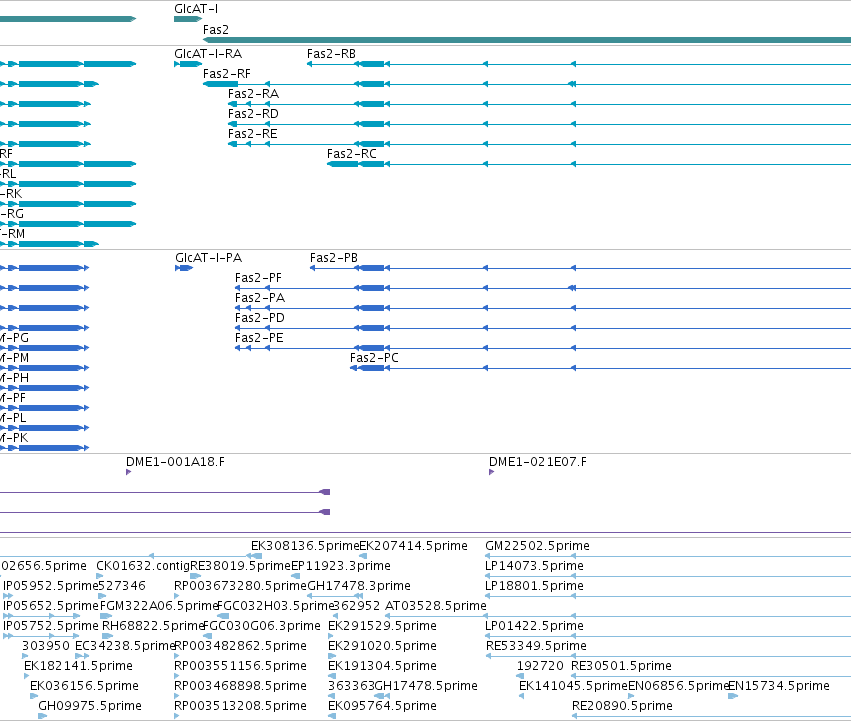
Task: Select the EK291020.5prime EST label
Action: click(383, 646)
